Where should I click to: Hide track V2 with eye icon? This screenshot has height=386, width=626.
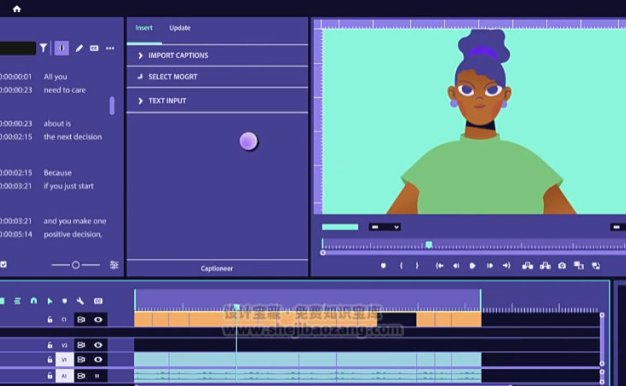pos(98,345)
